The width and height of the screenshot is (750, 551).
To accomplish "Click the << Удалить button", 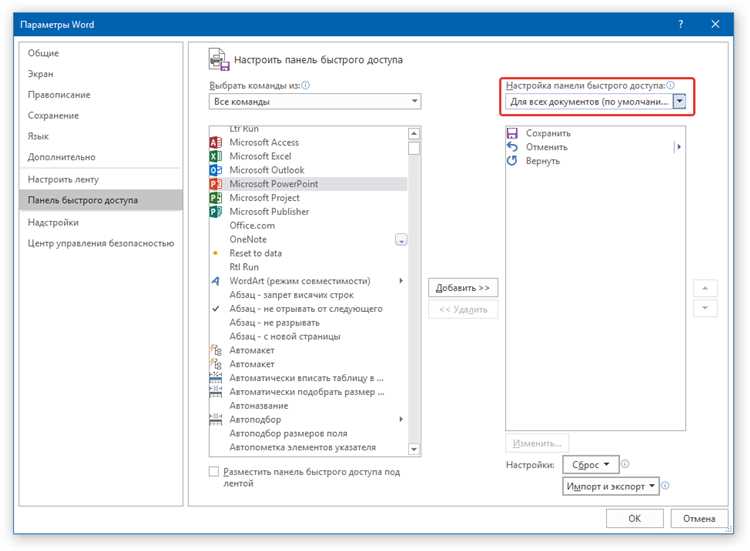I will click(463, 309).
